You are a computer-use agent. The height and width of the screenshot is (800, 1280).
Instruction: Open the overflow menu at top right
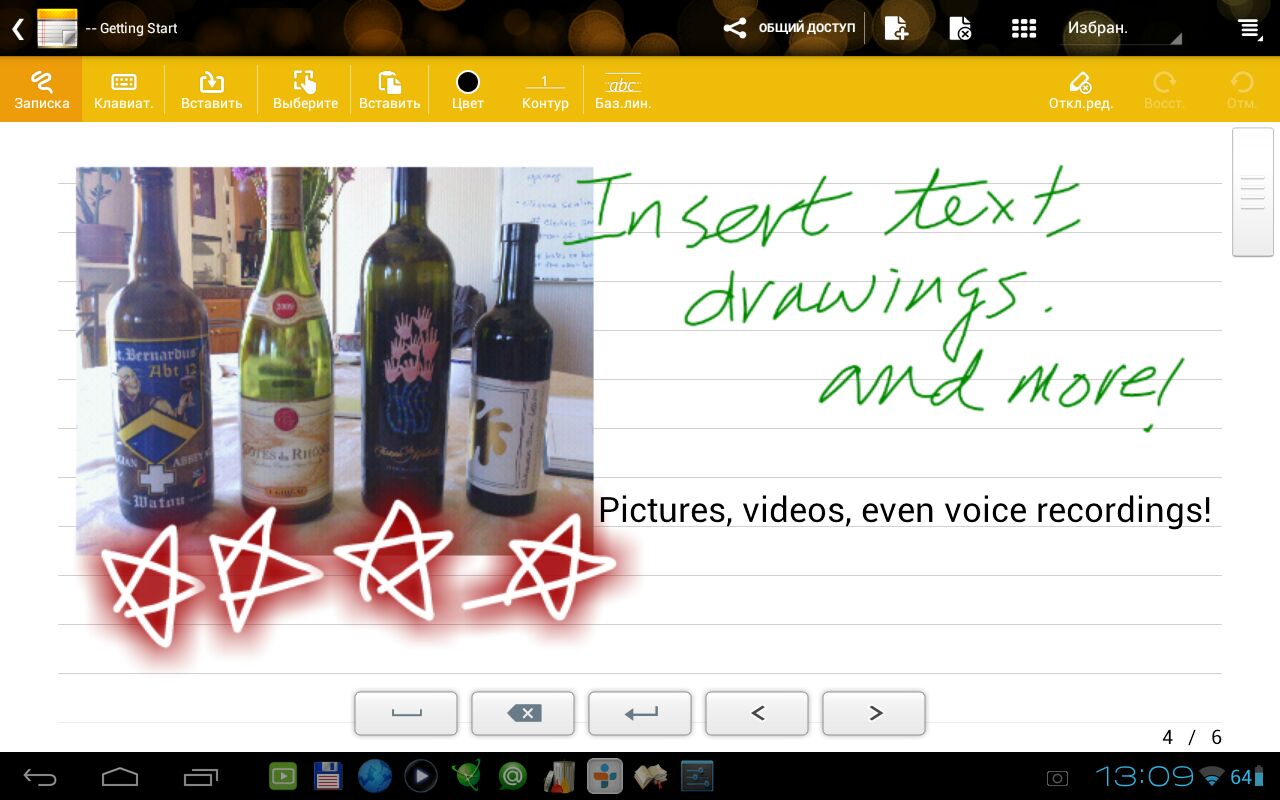pyautogui.click(x=1250, y=28)
